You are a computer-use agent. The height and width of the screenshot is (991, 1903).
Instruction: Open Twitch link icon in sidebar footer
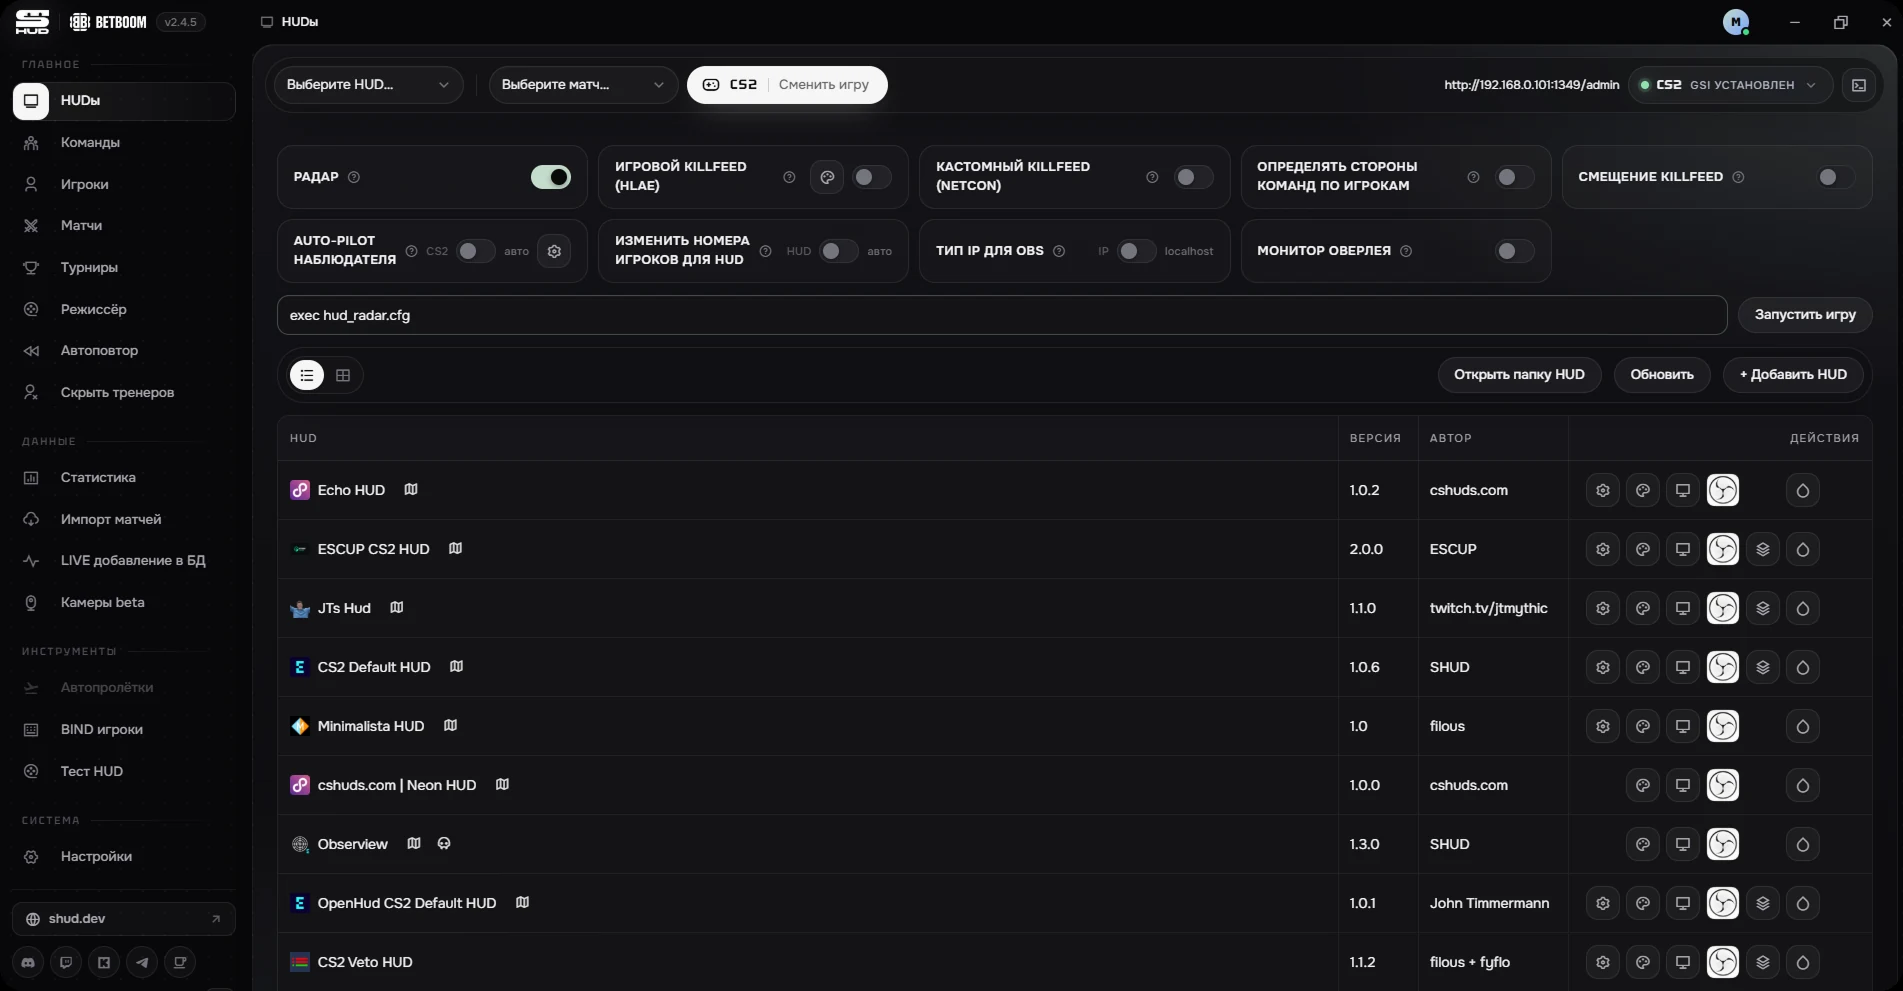tap(66, 962)
